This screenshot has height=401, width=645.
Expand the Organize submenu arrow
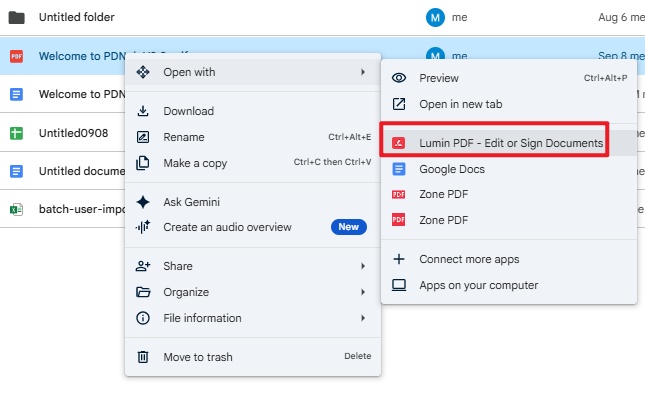[x=363, y=292]
